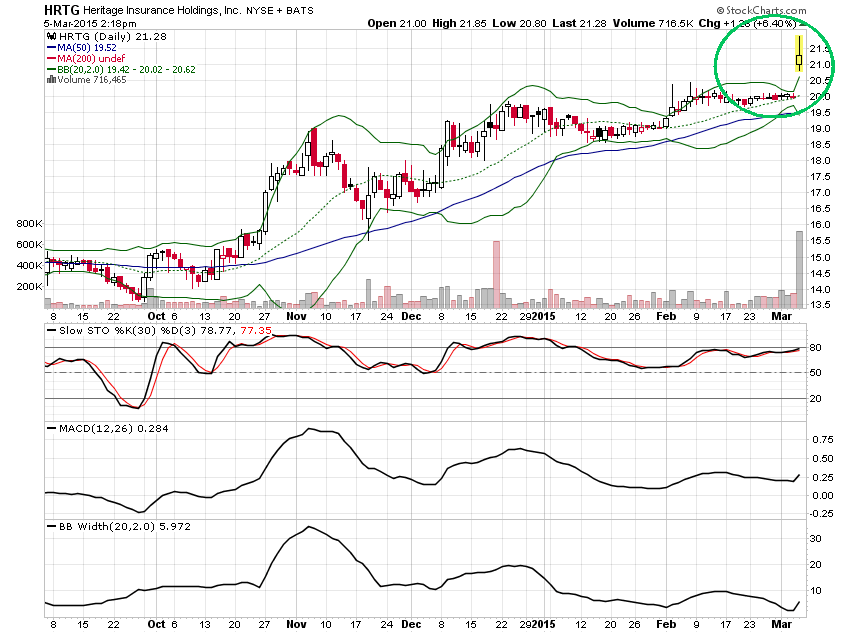Click the tall pink volume bar in late December

(x=496, y=274)
